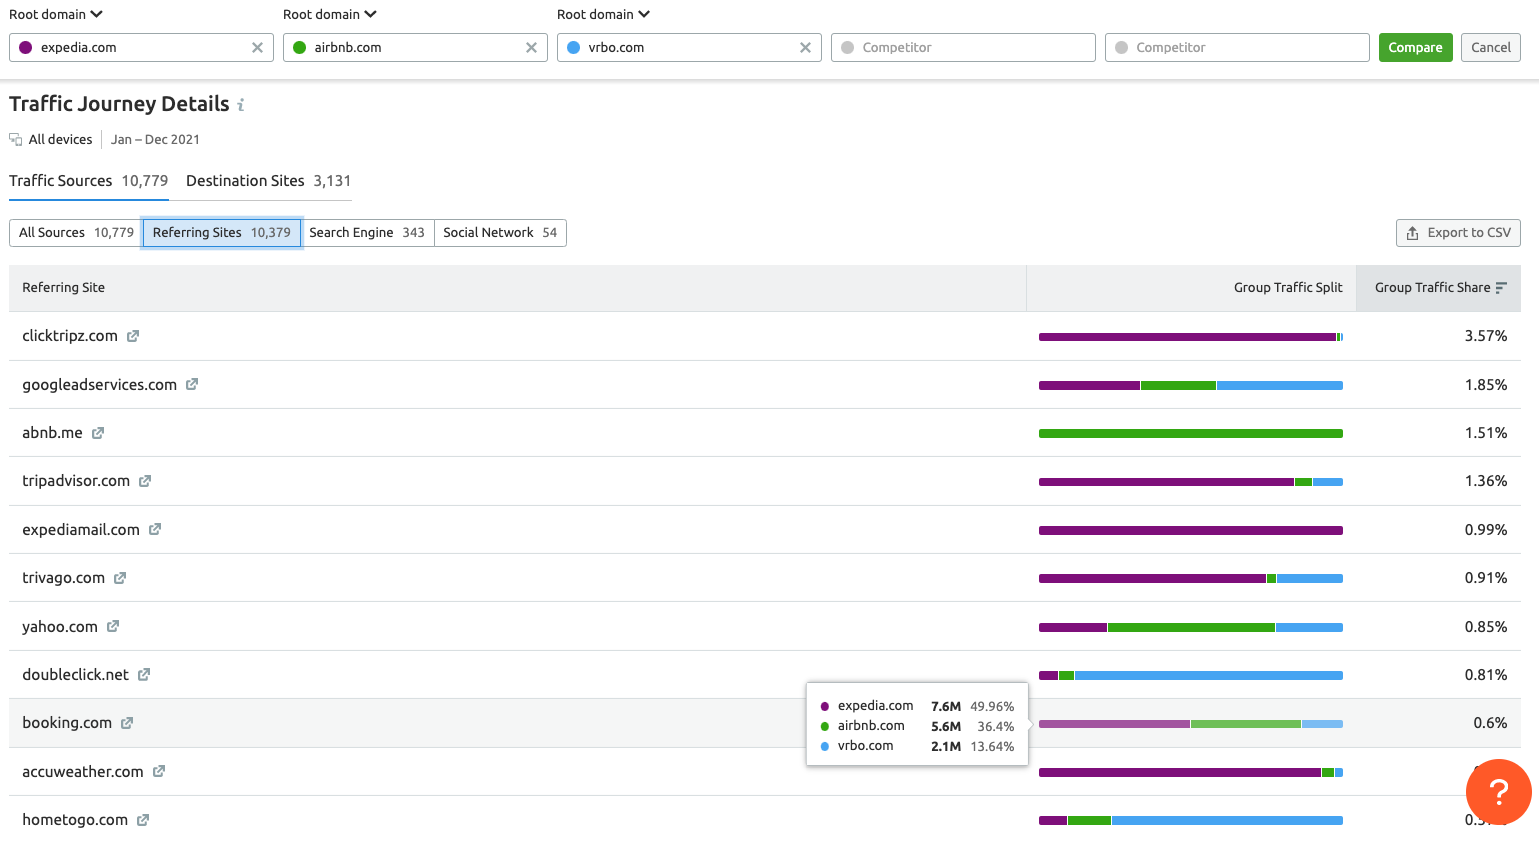Image resolution: width=1539 pixels, height=842 pixels.
Task: Click the trivago.com referring site
Action: pos(63,578)
